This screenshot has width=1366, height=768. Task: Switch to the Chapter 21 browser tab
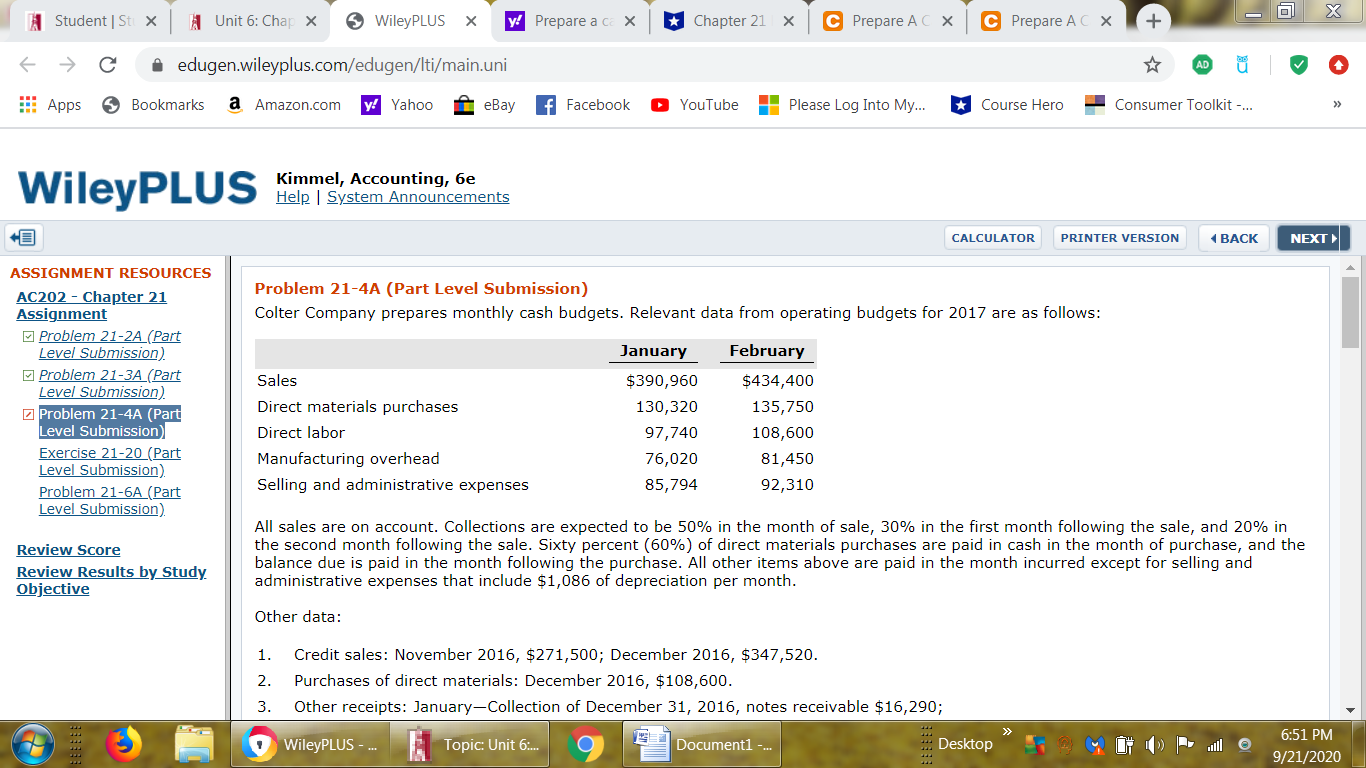[x=730, y=19]
